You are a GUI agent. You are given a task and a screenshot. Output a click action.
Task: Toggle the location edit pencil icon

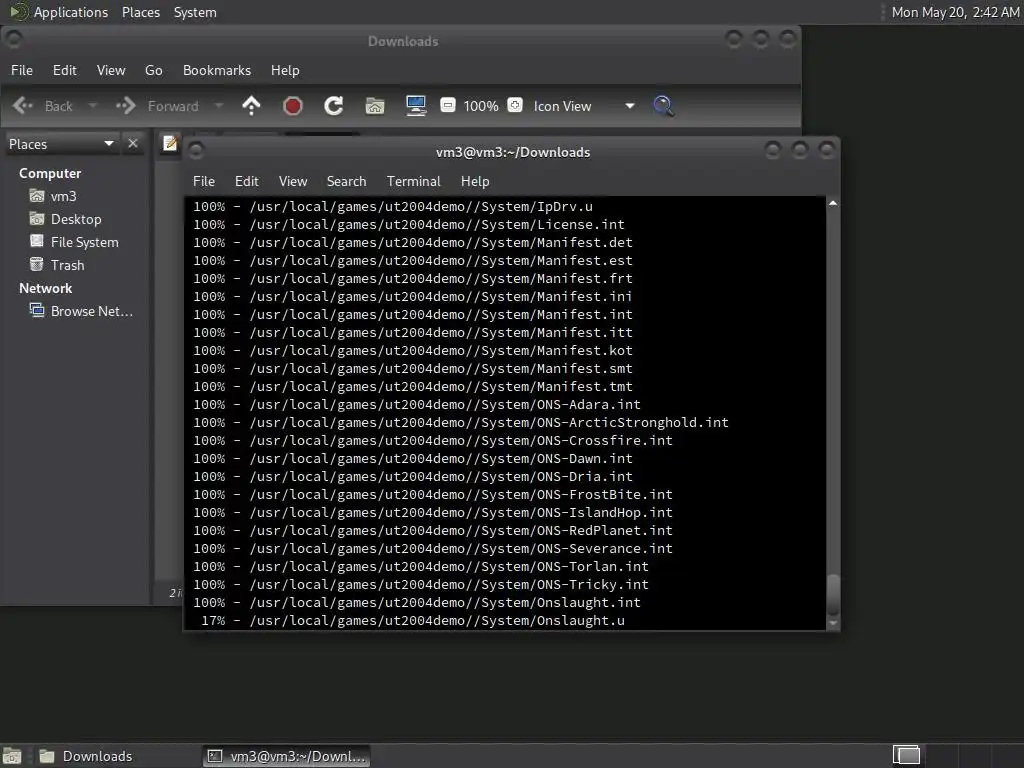(x=170, y=143)
